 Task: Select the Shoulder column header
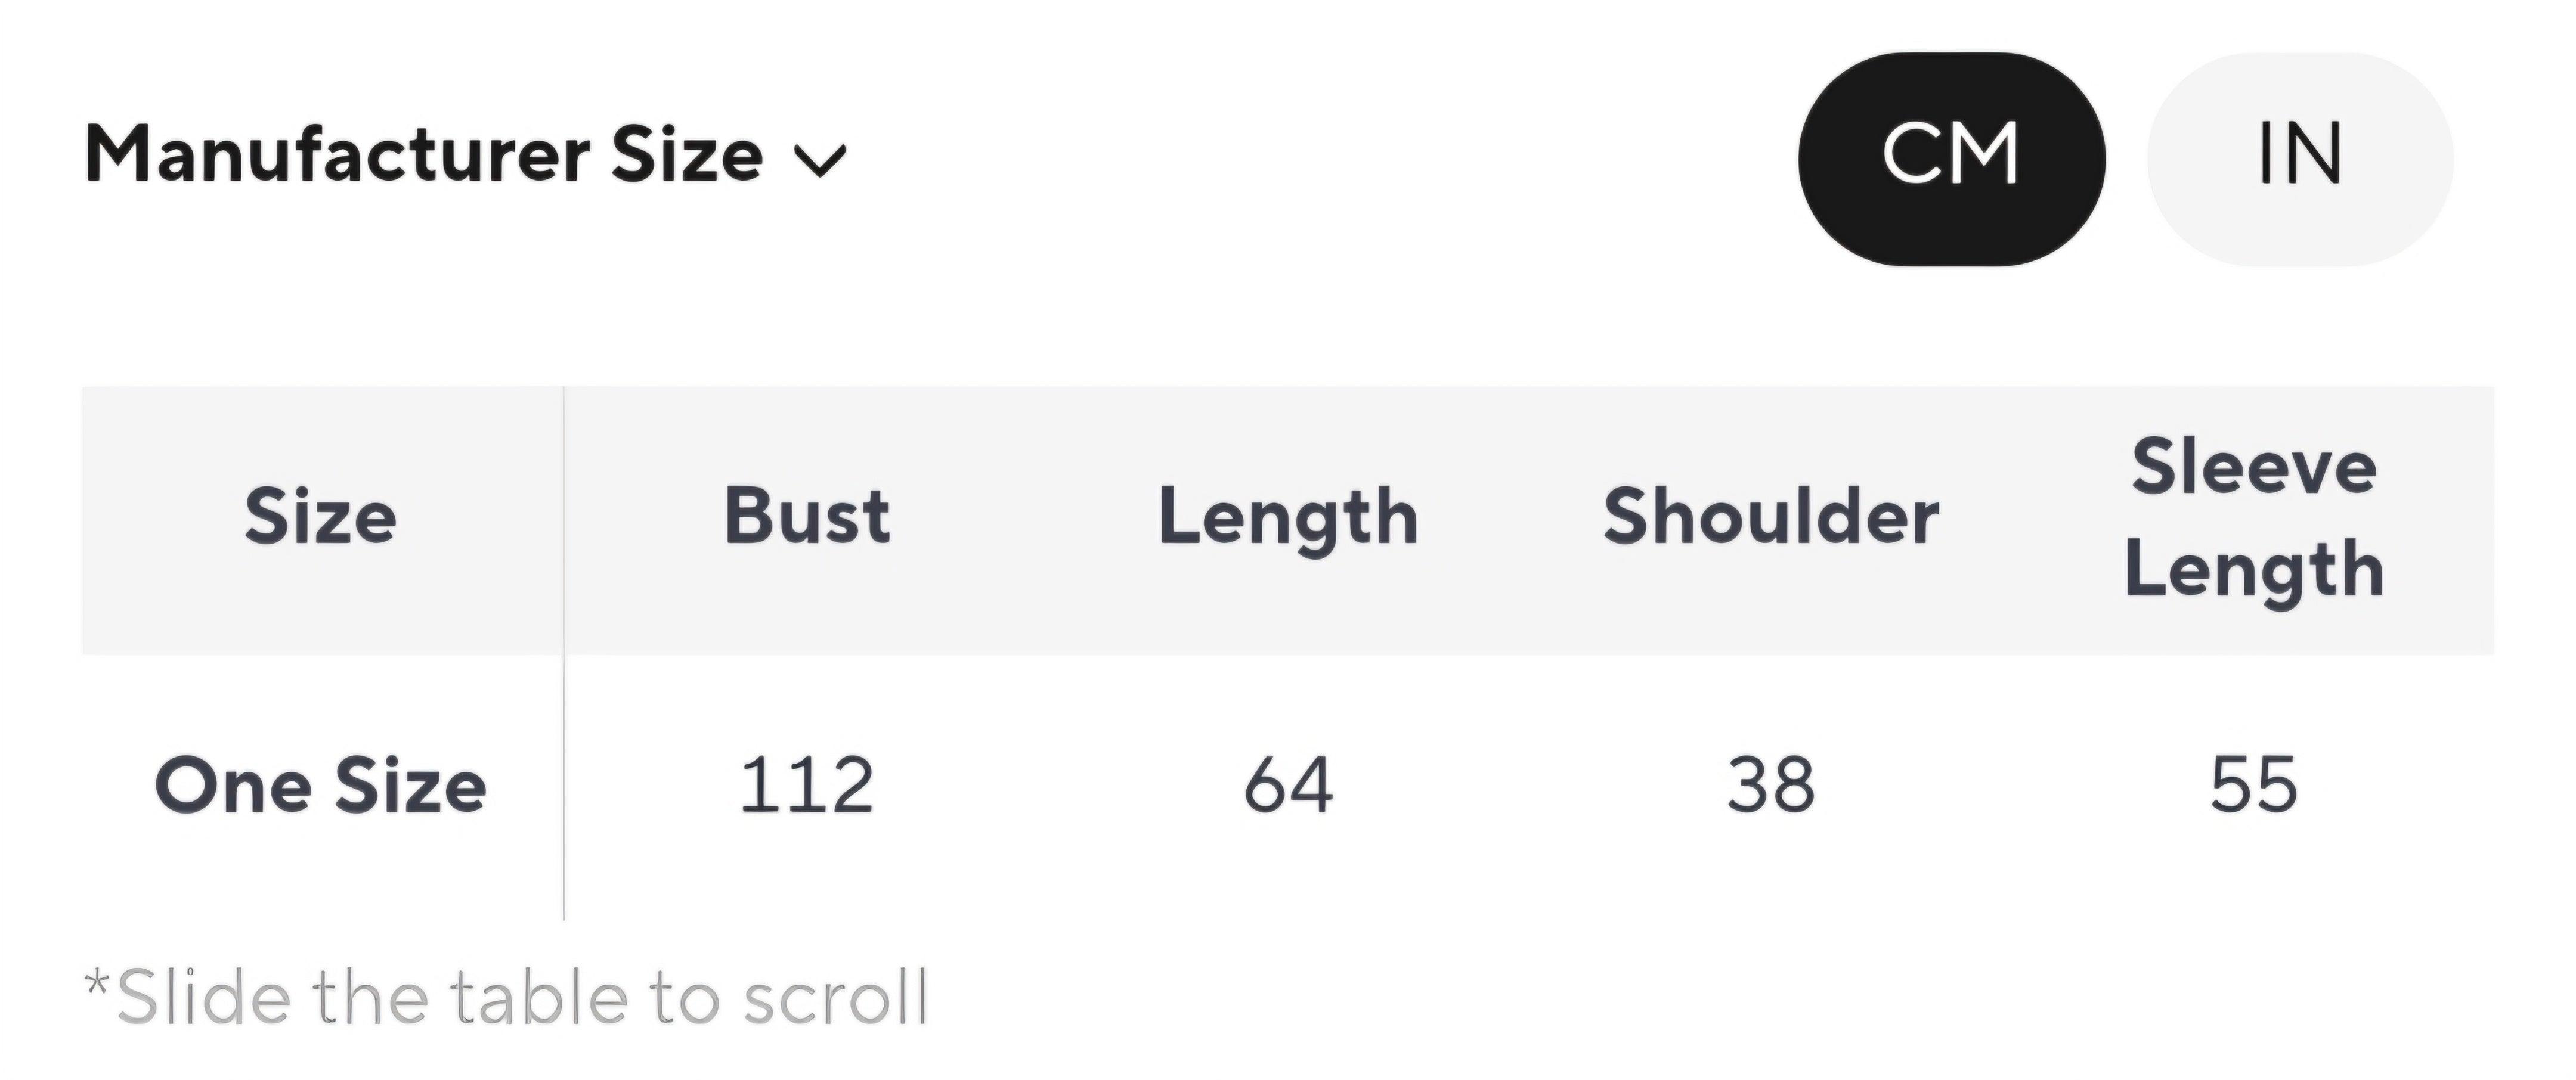1771,518
